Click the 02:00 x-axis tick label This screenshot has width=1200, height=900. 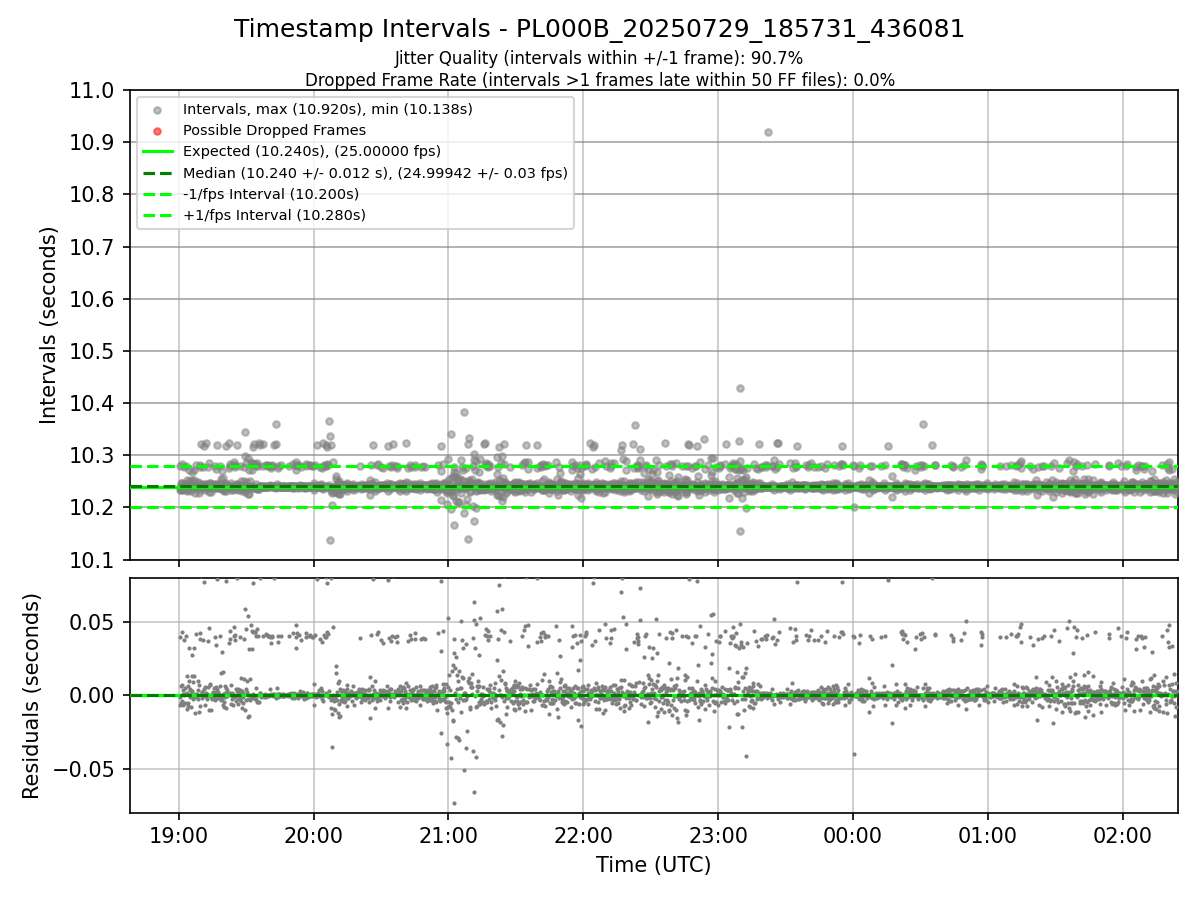pyautogui.click(x=1122, y=836)
